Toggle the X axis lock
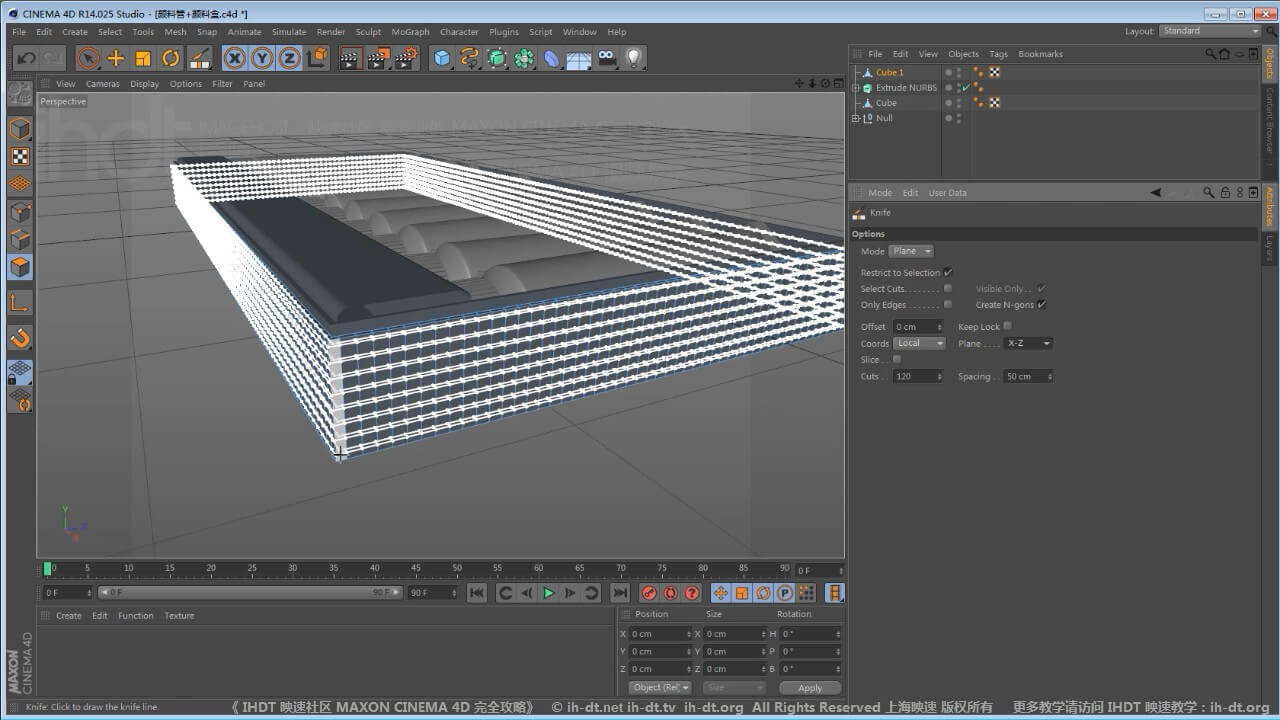Viewport: 1280px width, 720px height. (235, 58)
